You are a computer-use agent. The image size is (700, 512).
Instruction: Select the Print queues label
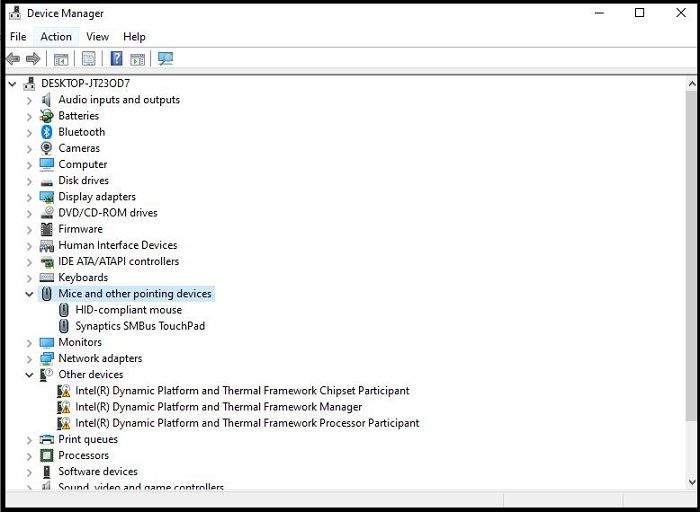click(88, 439)
